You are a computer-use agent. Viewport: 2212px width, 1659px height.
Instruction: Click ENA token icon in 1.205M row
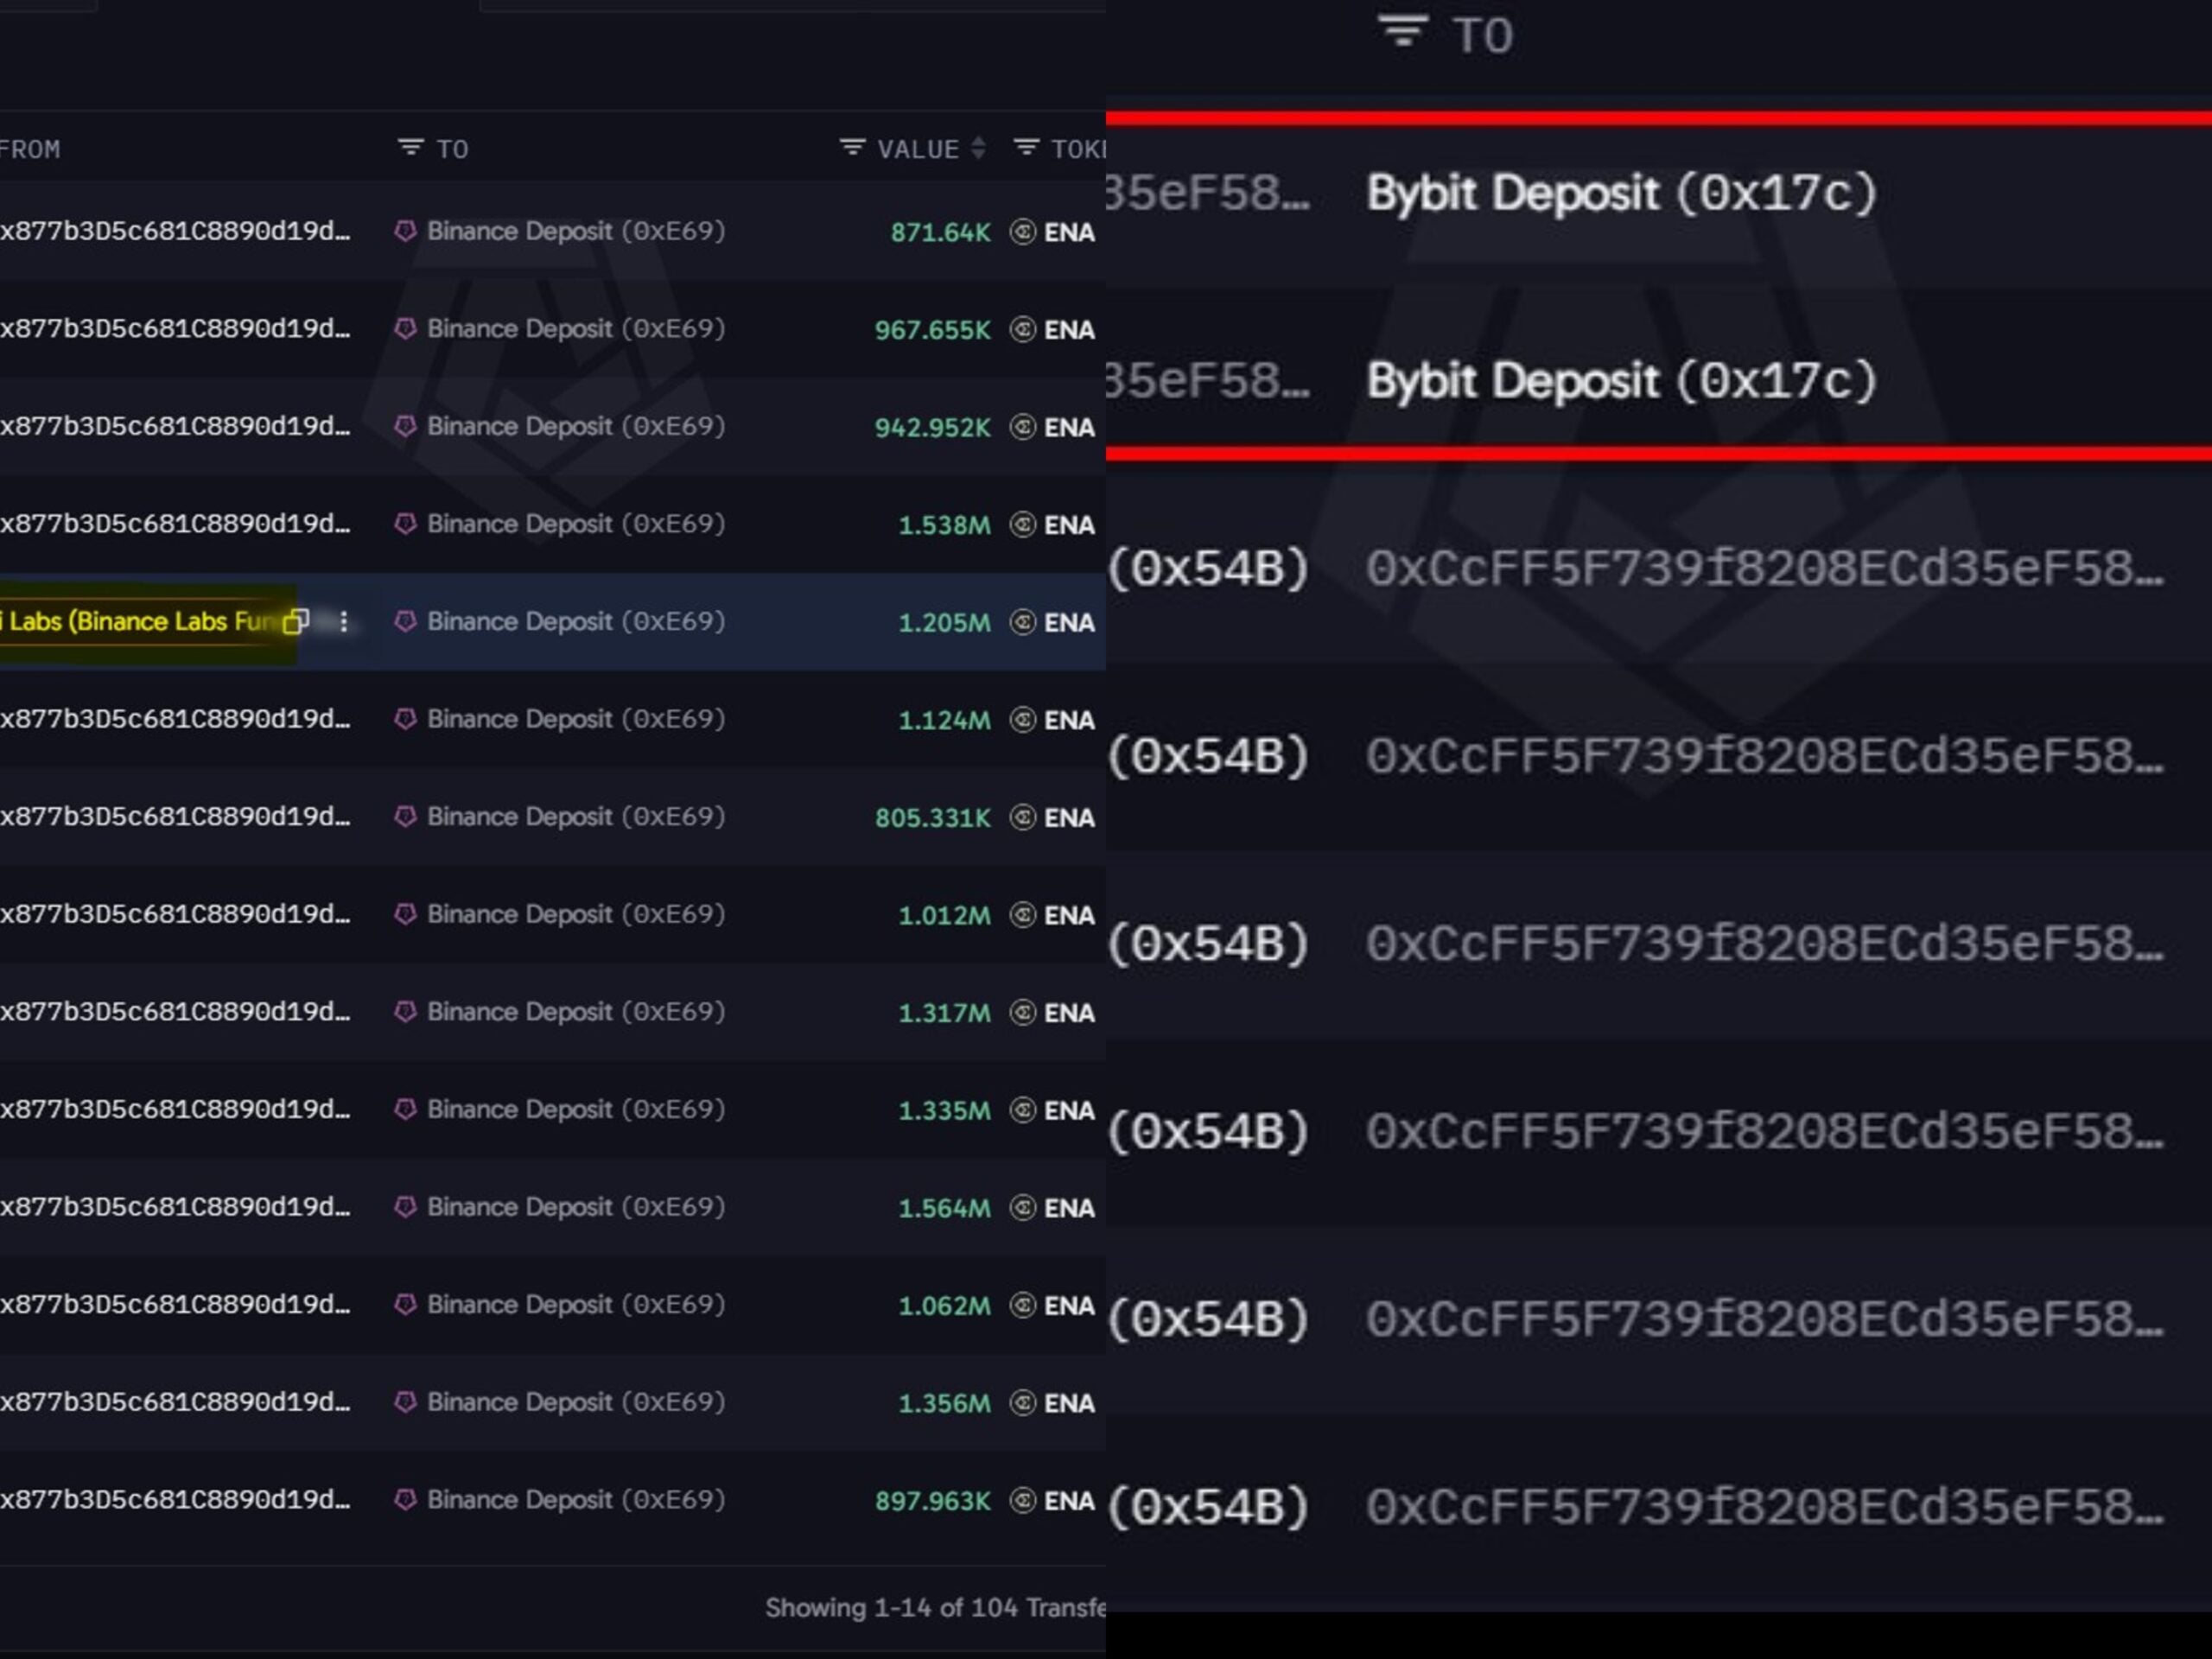[x=1022, y=622]
